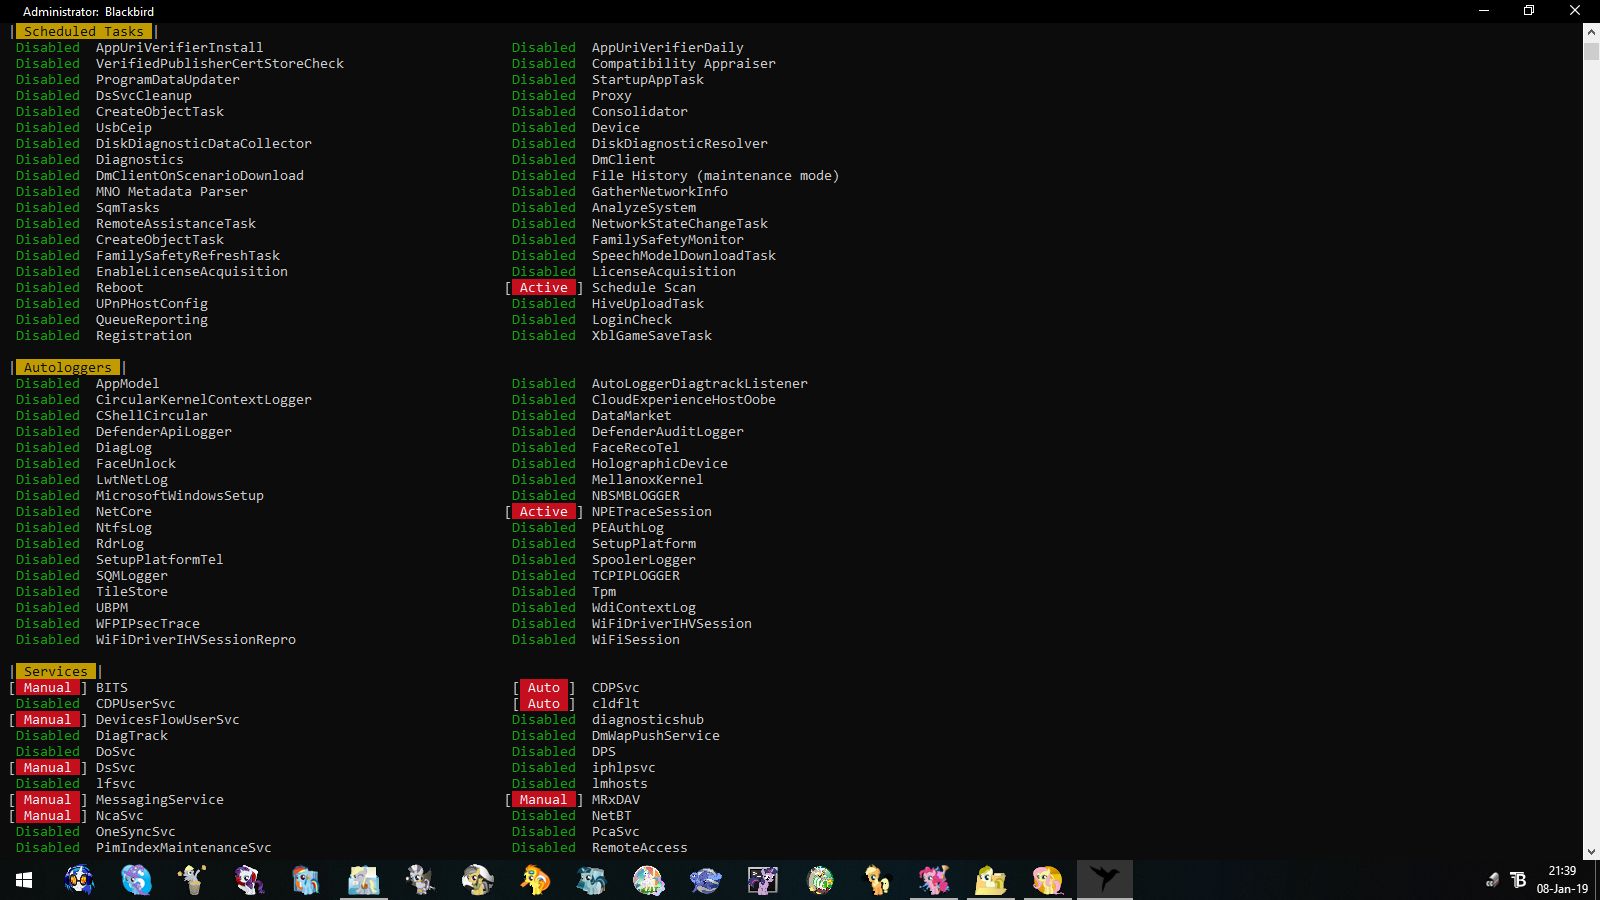Click the AppUriVerifierInstall task name
The width and height of the screenshot is (1600, 900).
(180, 47)
